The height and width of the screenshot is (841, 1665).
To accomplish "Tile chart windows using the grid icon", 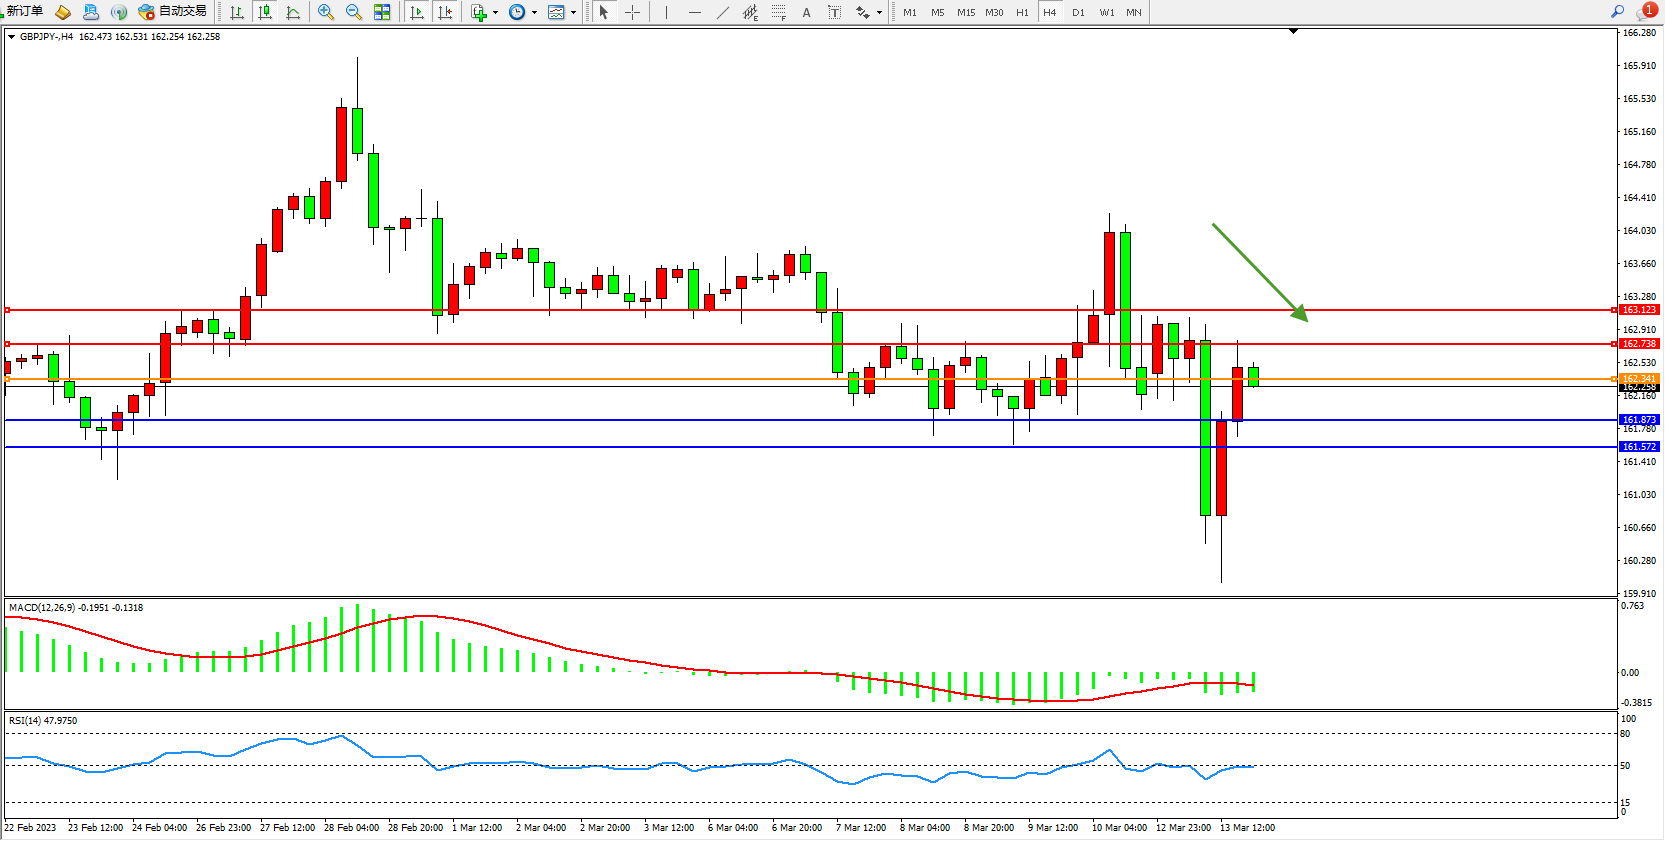I will click(x=382, y=12).
